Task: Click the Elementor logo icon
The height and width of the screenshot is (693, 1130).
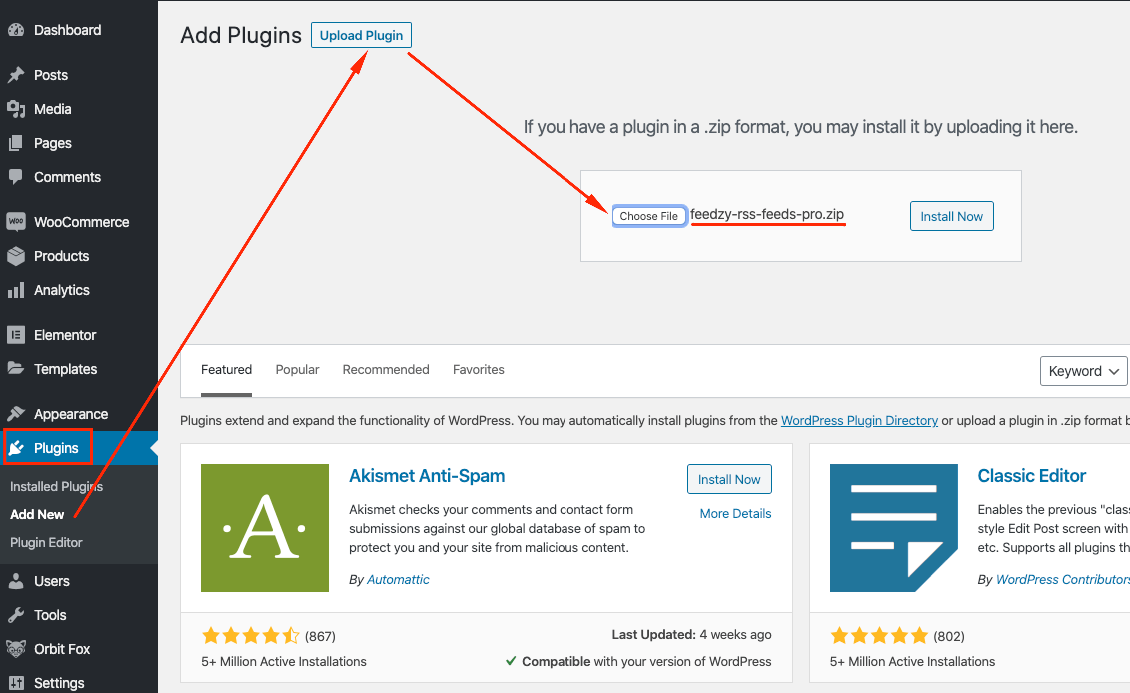Action: tap(16, 335)
